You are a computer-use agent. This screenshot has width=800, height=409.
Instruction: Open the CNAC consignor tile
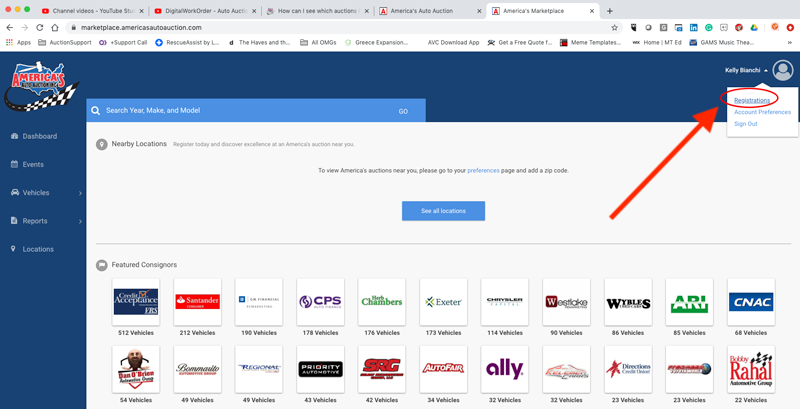click(751, 302)
